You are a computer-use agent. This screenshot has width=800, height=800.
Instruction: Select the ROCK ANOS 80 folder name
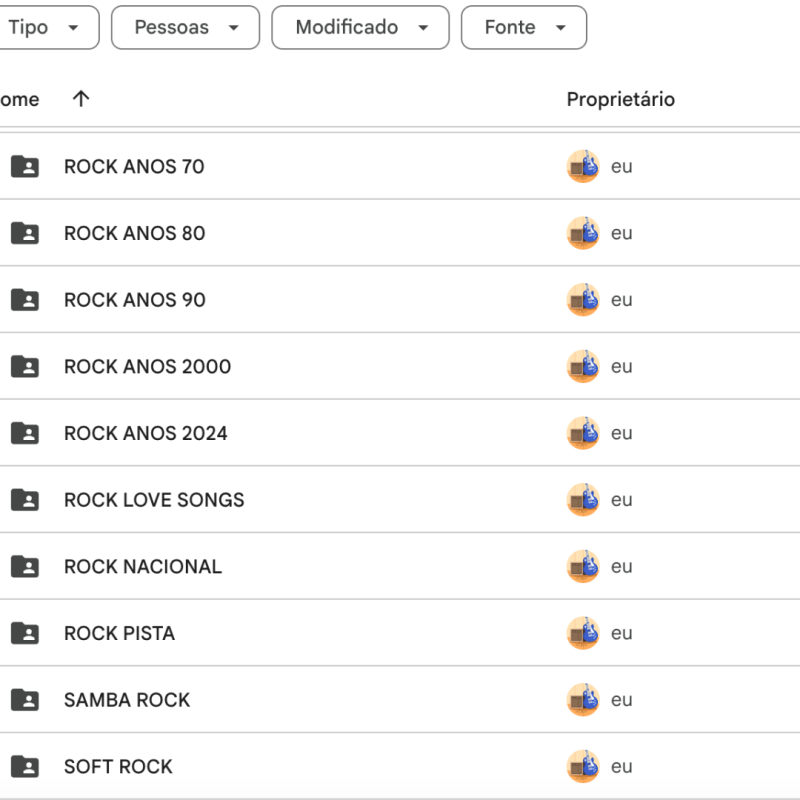pos(134,233)
